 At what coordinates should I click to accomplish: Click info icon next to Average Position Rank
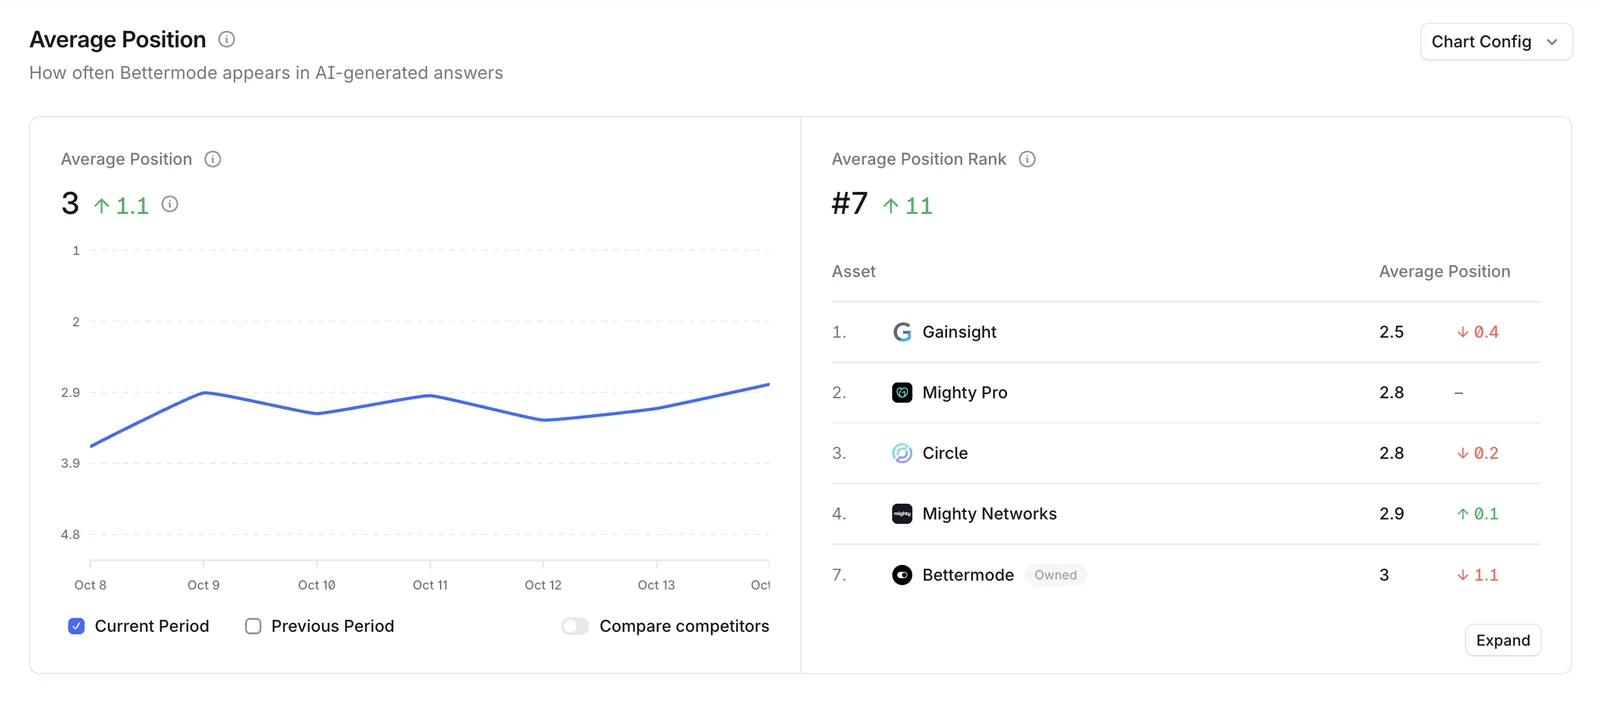pyautogui.click(x=1027, y=159)
